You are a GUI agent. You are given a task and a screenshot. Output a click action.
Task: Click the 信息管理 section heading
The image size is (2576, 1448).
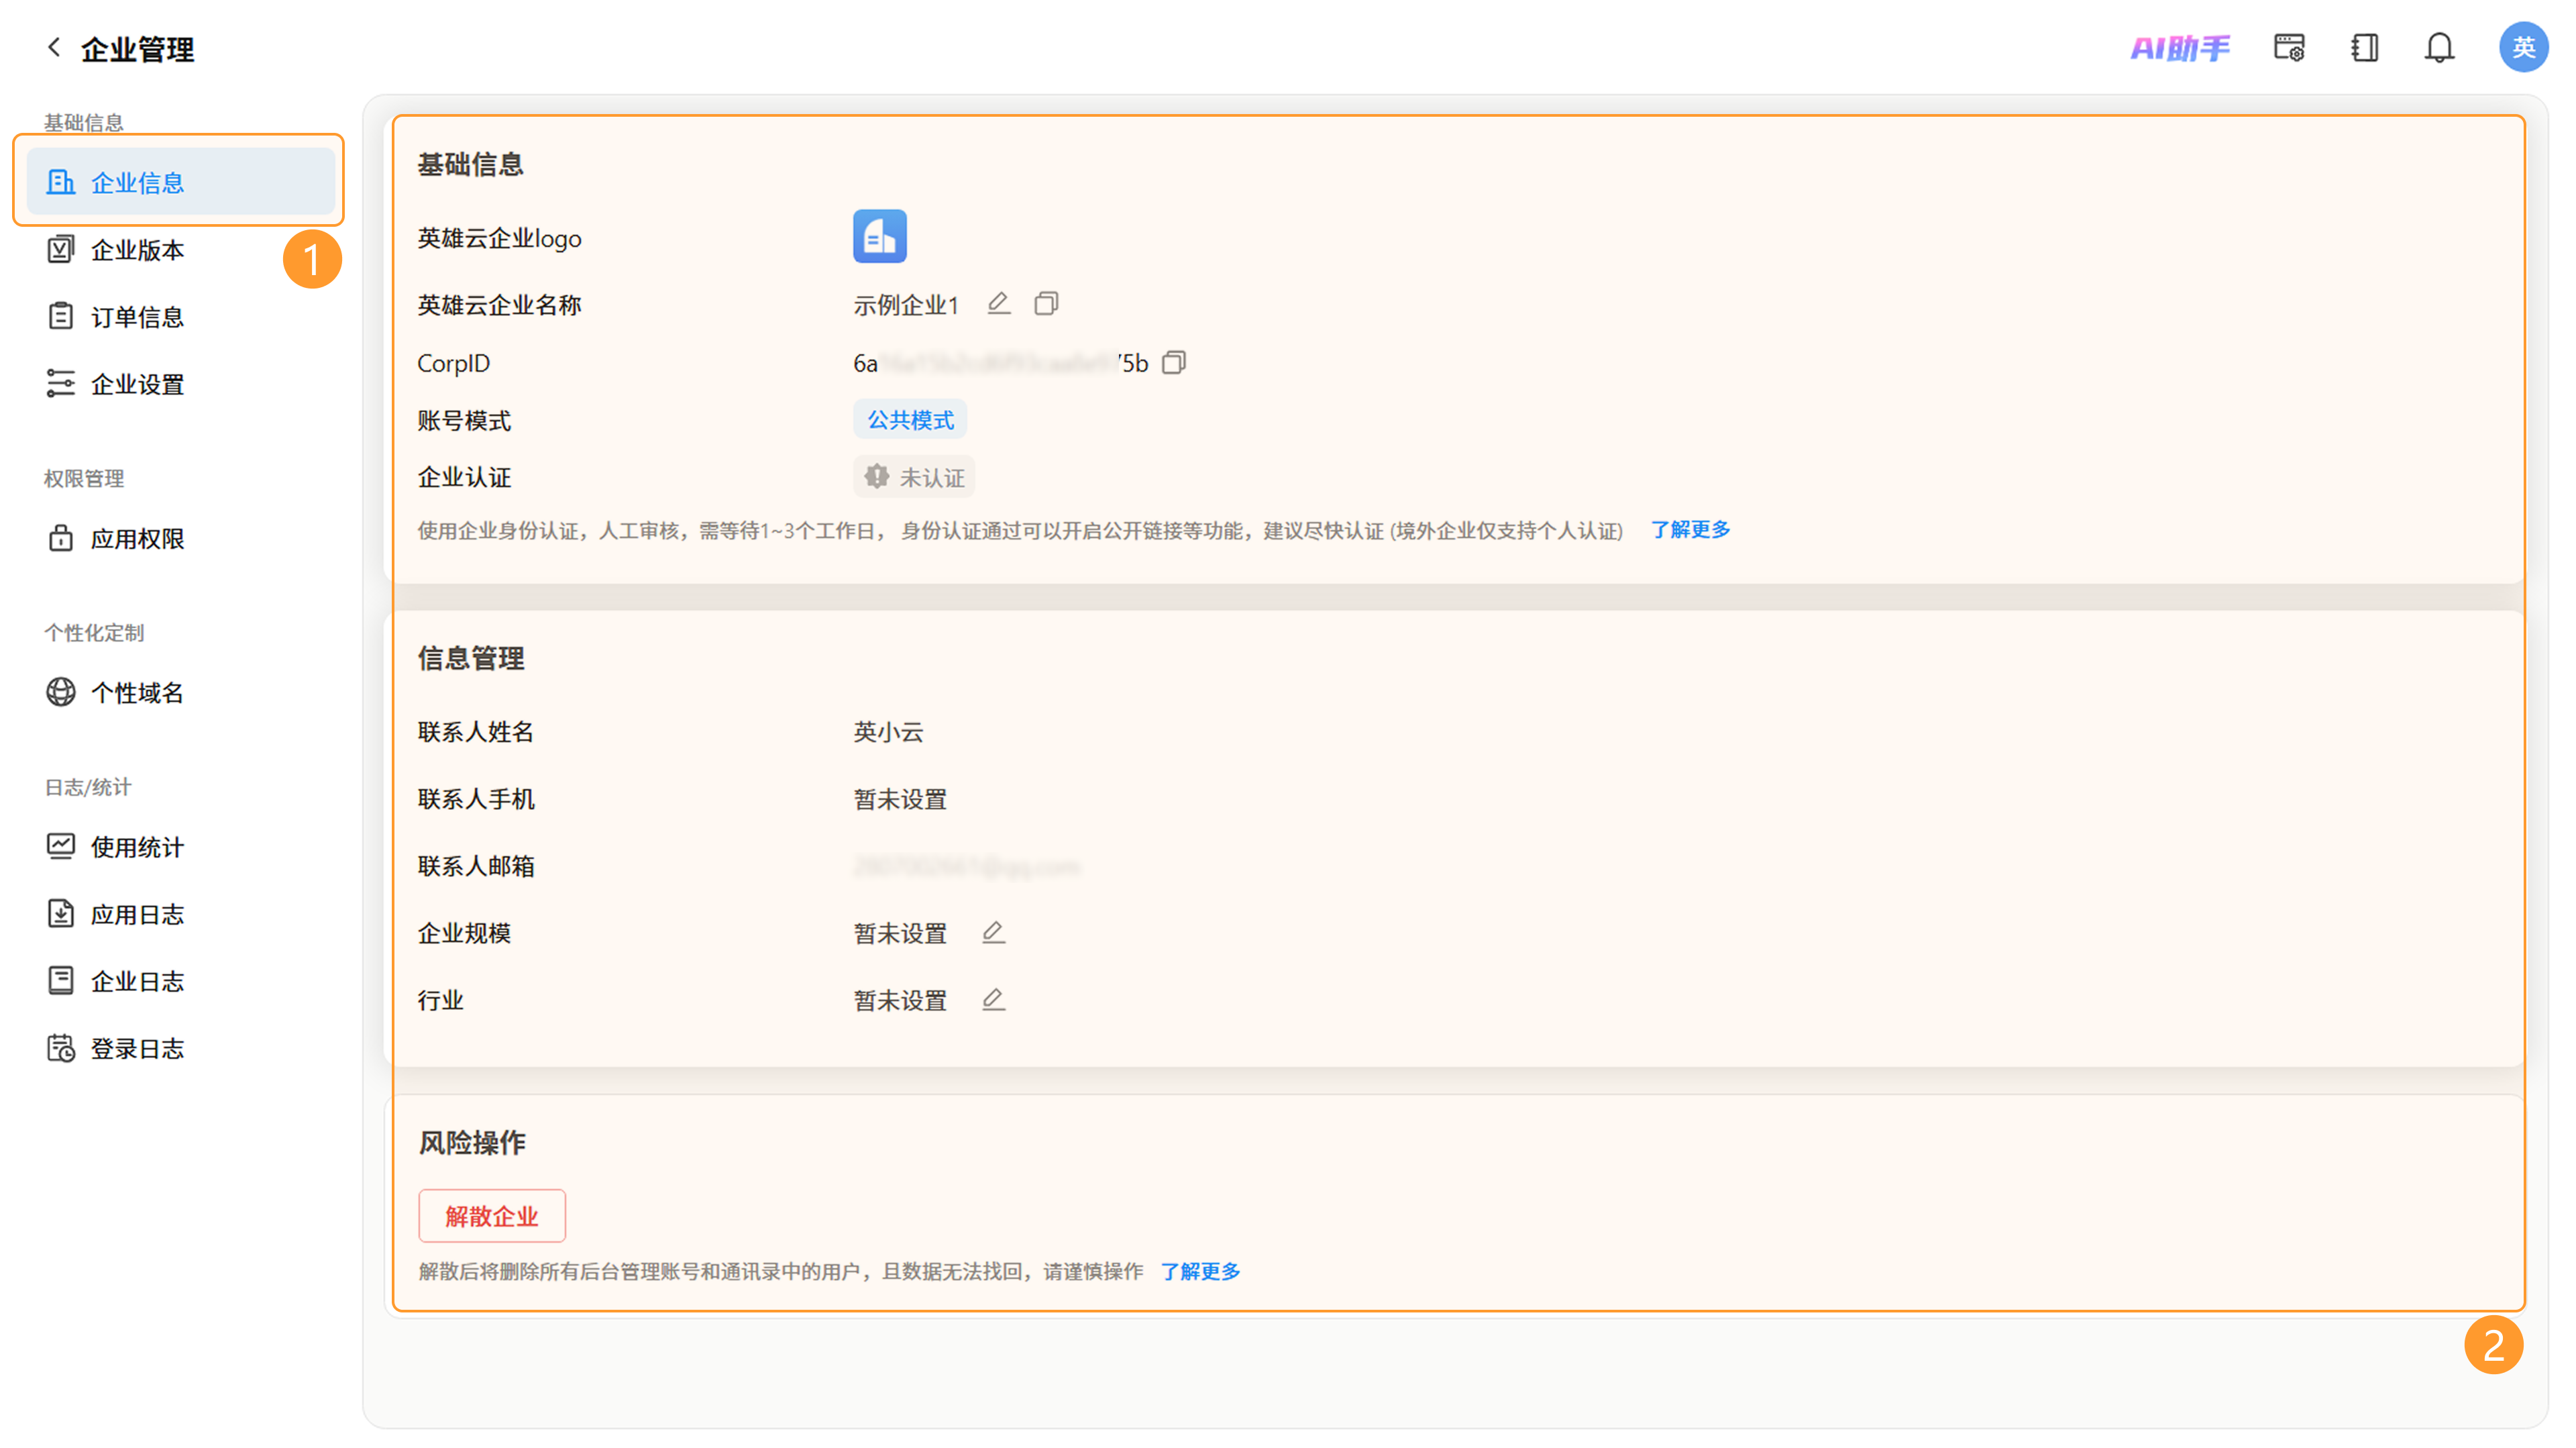(x=471, y=658)
